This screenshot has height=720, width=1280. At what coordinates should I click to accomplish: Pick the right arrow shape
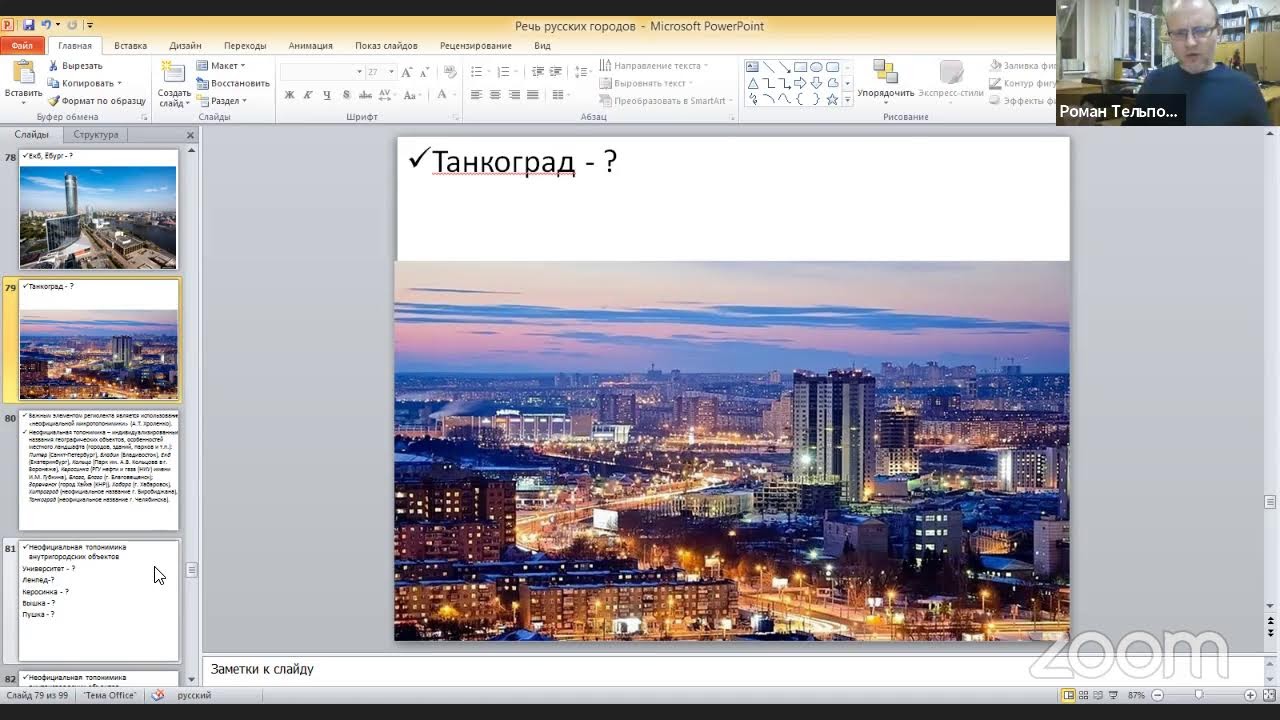800,83
